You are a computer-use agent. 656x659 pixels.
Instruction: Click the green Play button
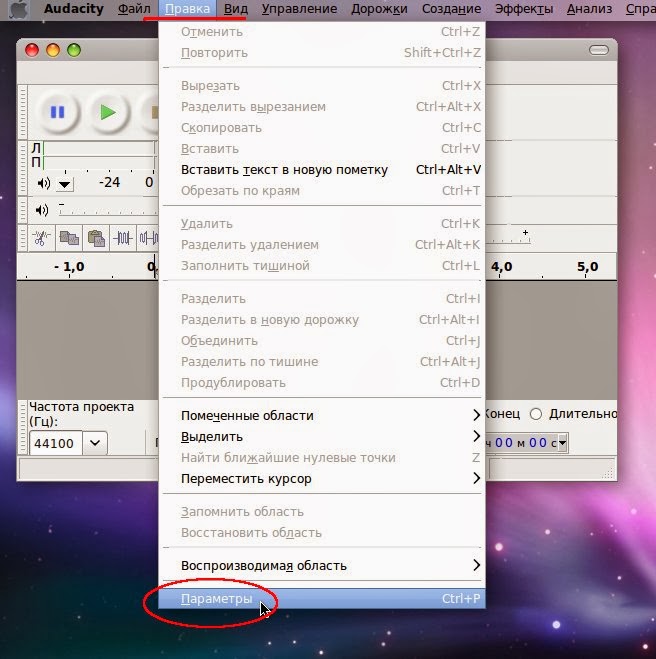(x=108, y=113)
